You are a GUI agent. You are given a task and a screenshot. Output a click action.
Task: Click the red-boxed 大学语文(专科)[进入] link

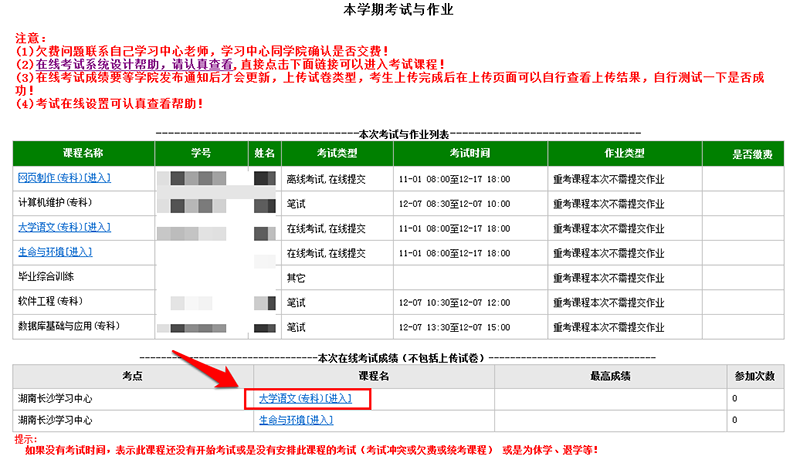point(296,398)
